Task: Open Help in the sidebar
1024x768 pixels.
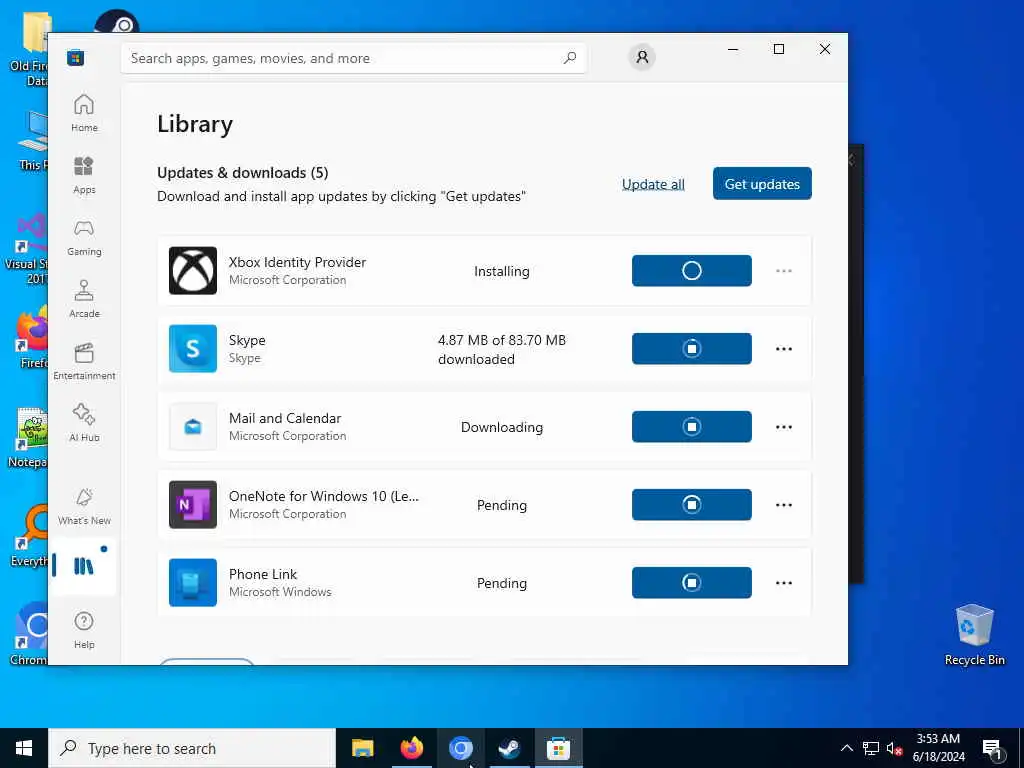Action: tap(84, 630)
